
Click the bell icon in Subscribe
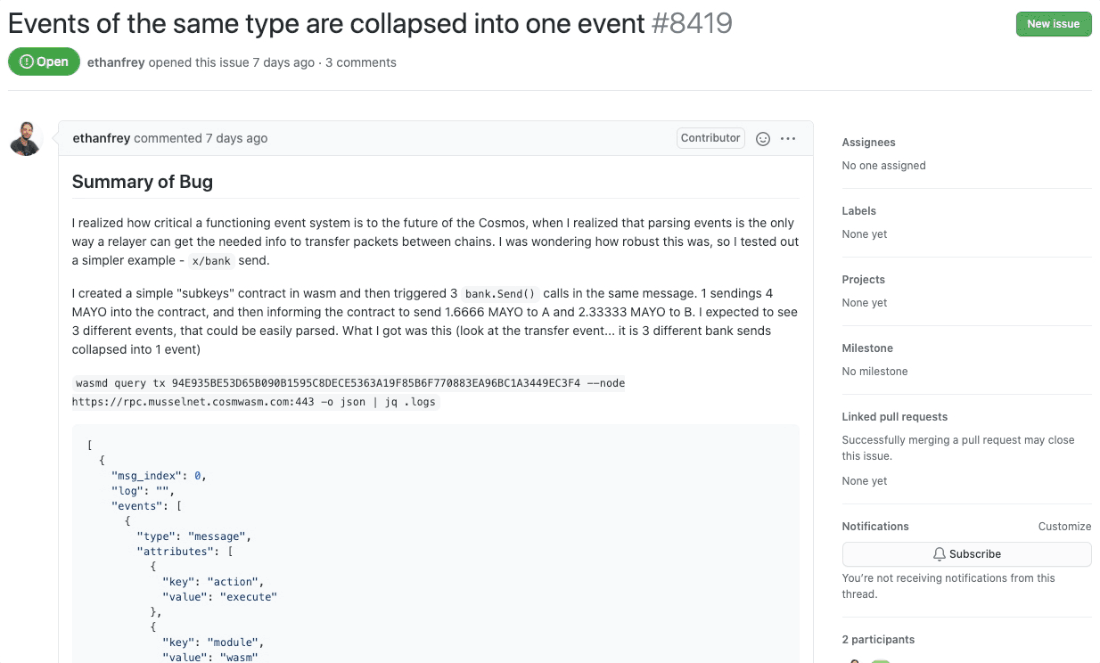tap(939, 554)
